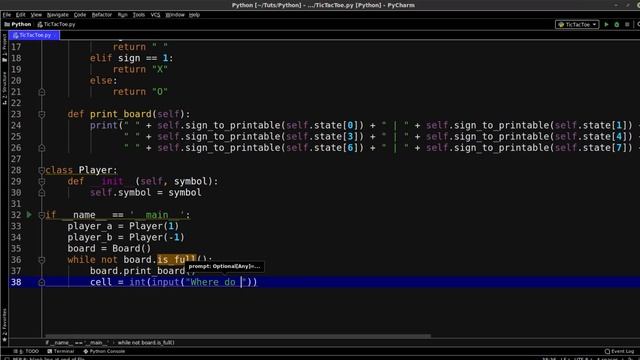Screen dimensions: 640x360
Task: Click 'board = Board()' on line 35
Action: [x=109, y=249]
